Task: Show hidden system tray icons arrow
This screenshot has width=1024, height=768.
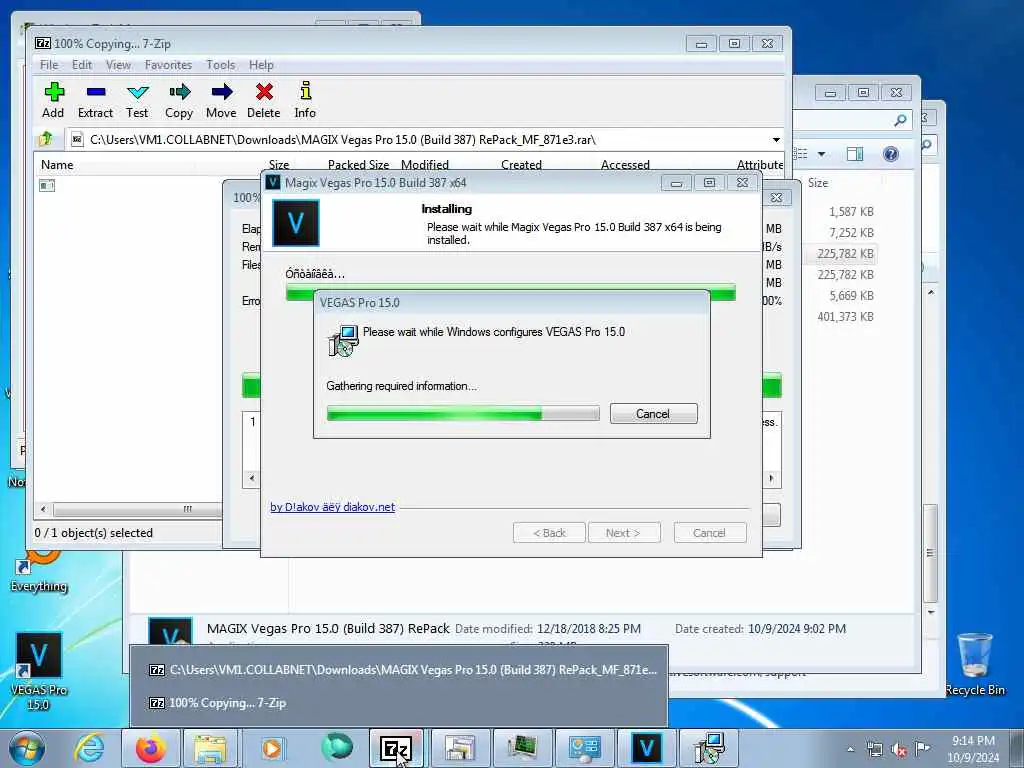Action: click(x=850, y=749)
